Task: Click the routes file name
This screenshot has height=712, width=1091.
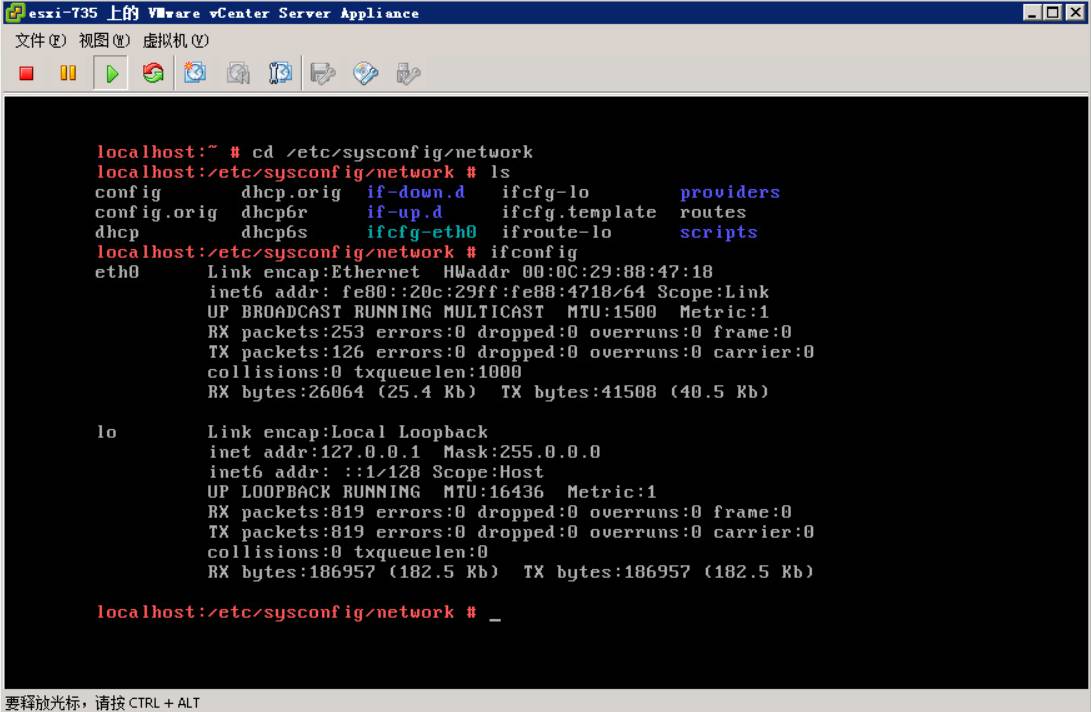Action: 713,212
